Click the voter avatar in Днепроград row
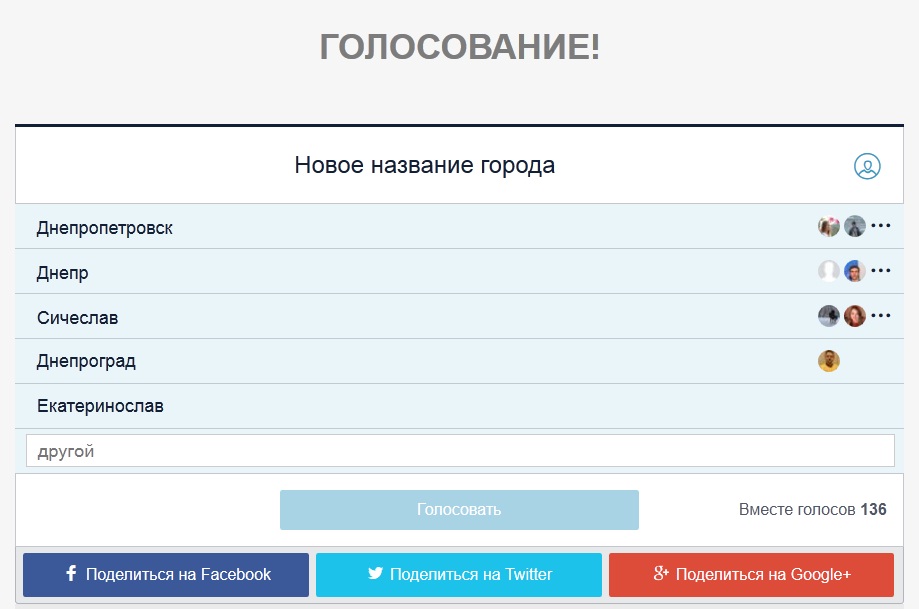This screenshot has height=609, width=919. [828, 361]
